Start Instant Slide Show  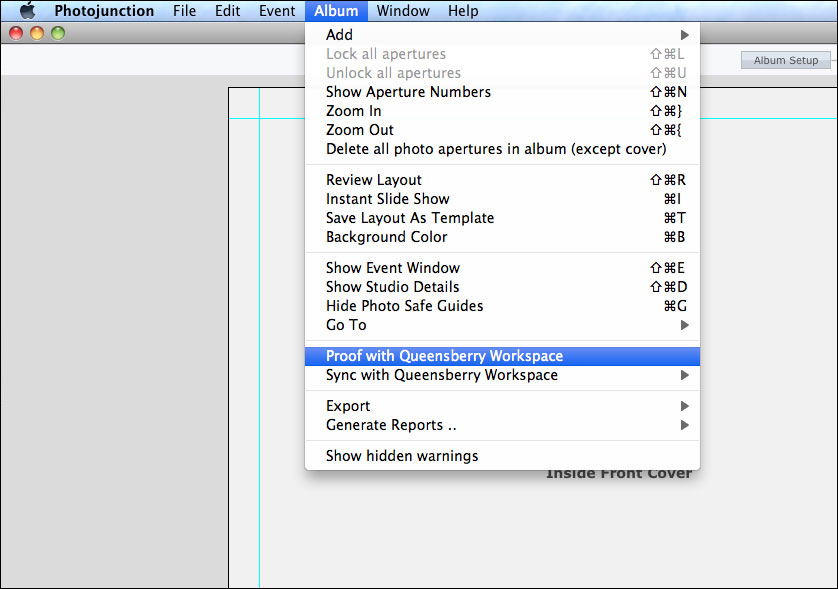point(502,199)
